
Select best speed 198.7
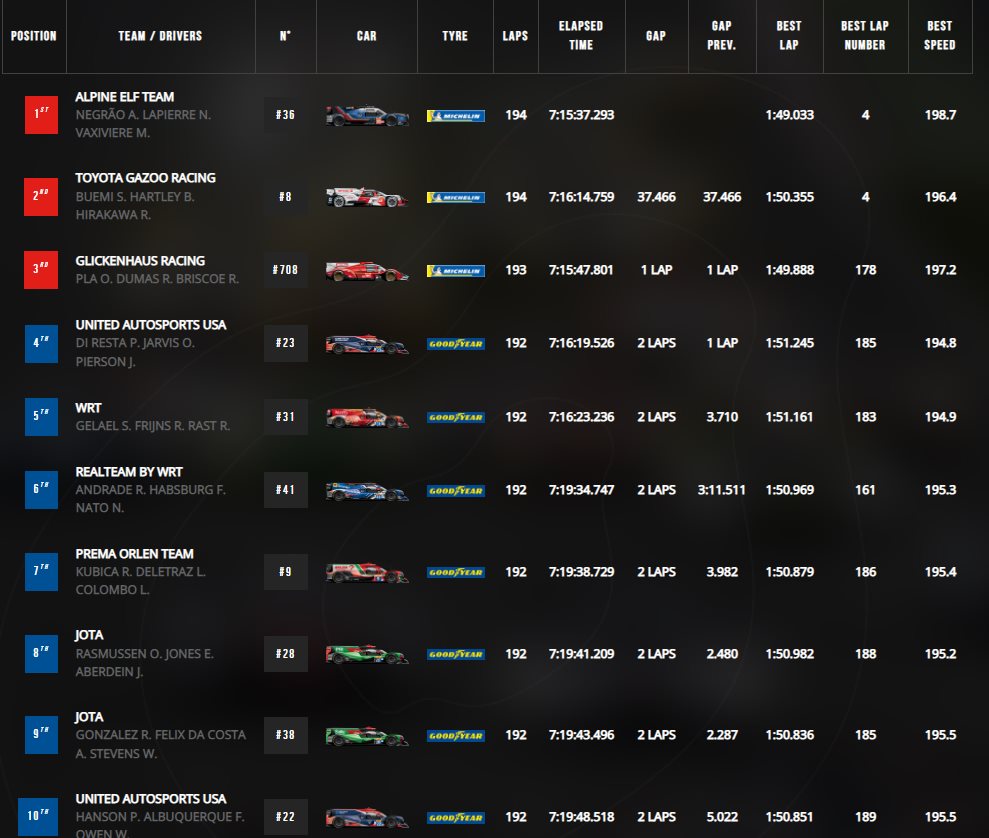click(x=940, y=115)
